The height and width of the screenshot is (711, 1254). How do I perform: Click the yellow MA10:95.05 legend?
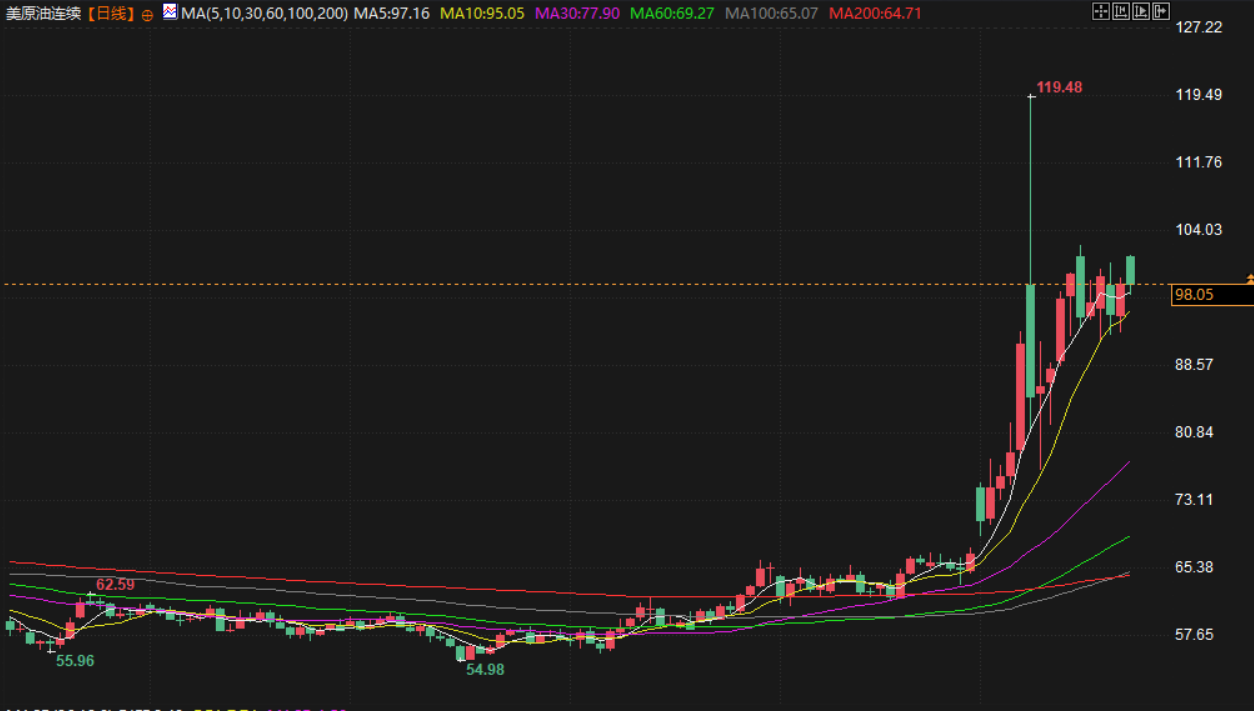[x=482, y=14]
